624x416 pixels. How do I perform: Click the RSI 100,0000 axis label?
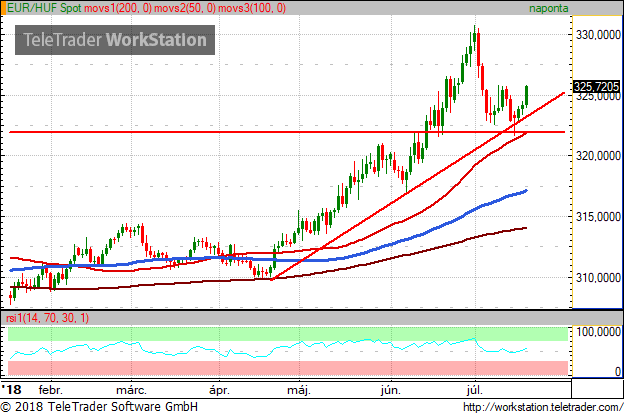point(598,332)
